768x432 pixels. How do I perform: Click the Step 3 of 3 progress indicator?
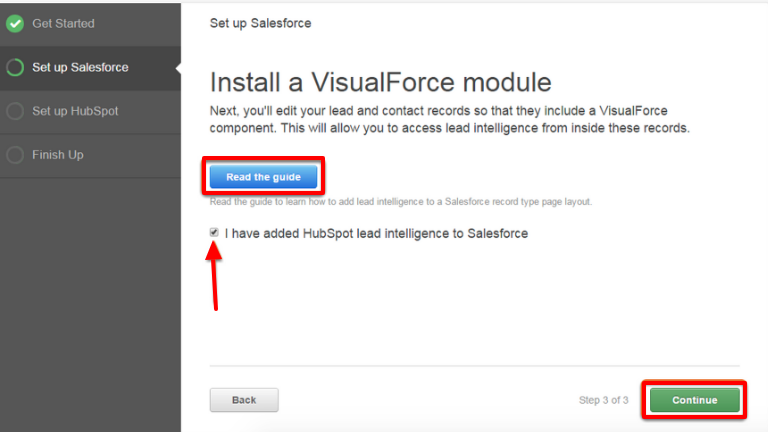coord(603,400)
